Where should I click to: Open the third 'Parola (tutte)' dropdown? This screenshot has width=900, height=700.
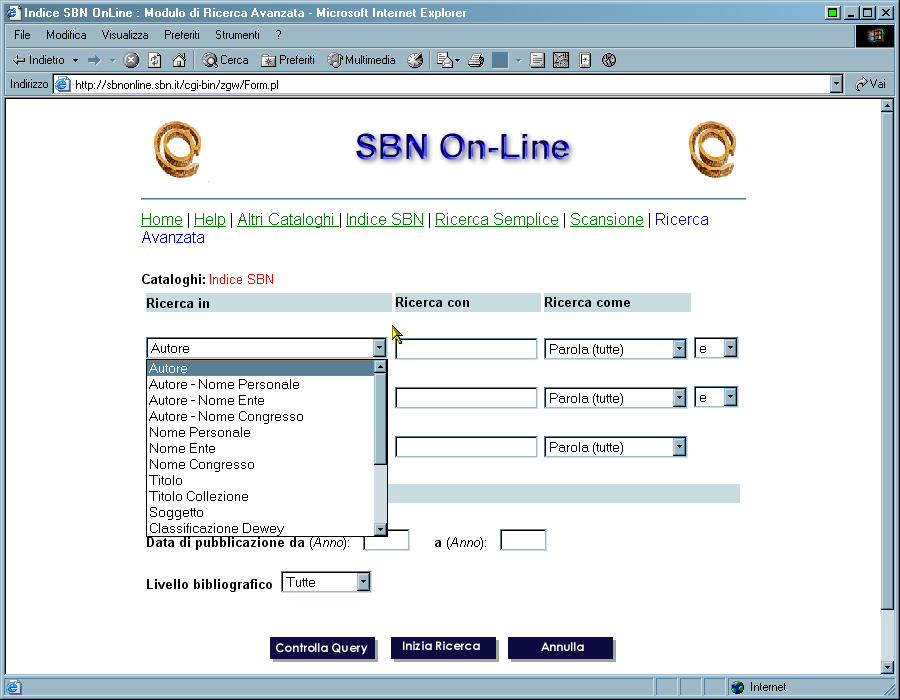click(x=615, y=447)
